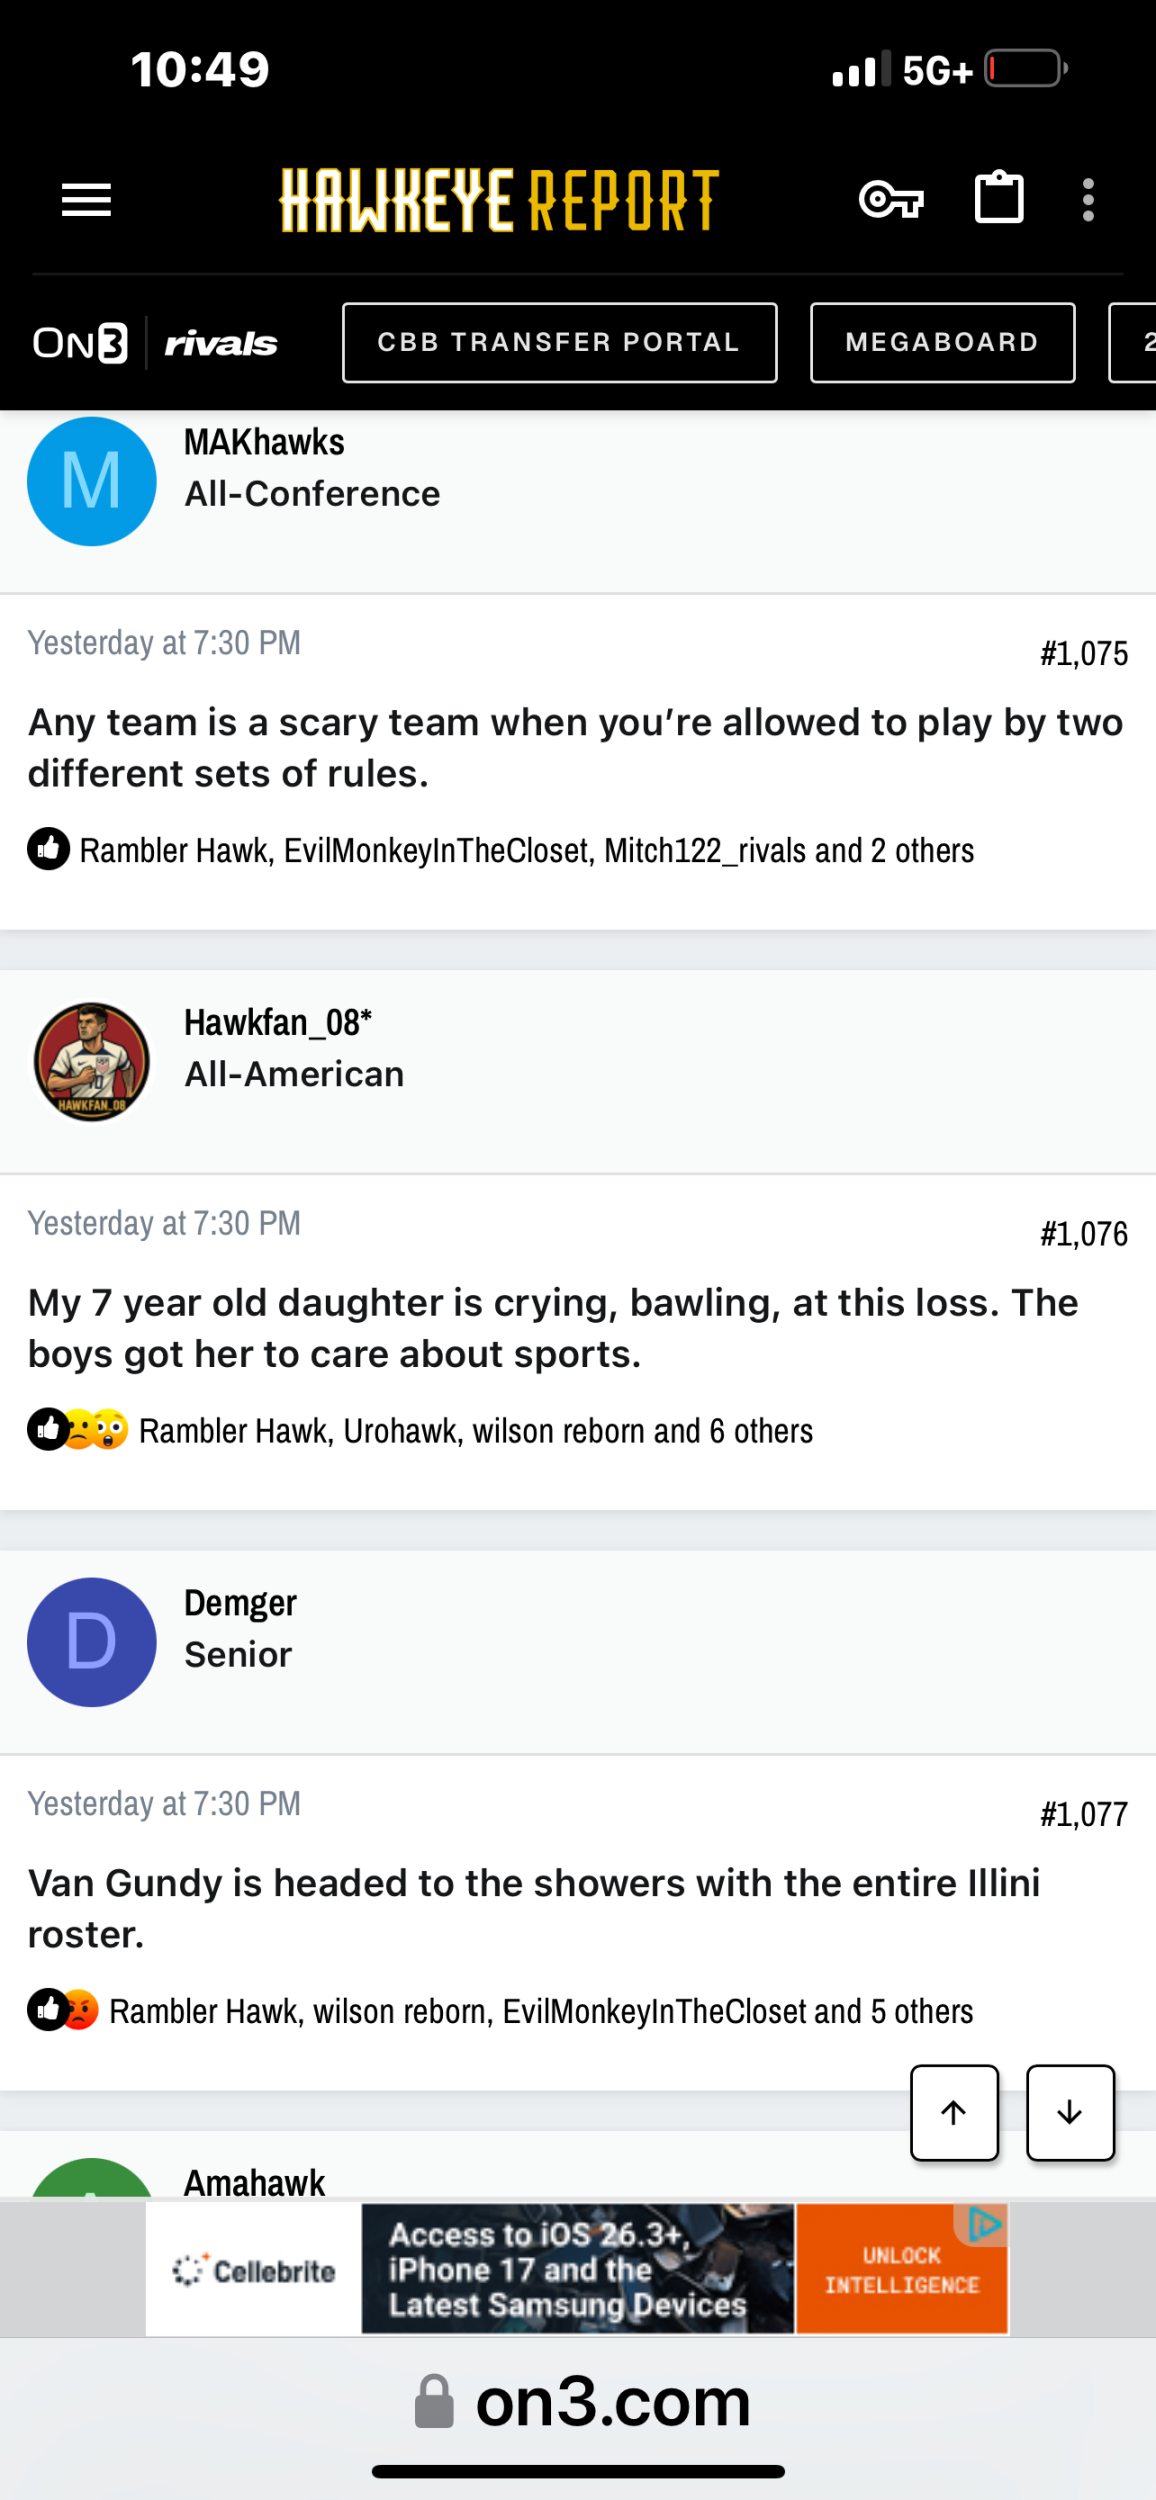Switch to the Megaboard tab
This screenshot has width=1156, height=2500.
coord(942,343)
